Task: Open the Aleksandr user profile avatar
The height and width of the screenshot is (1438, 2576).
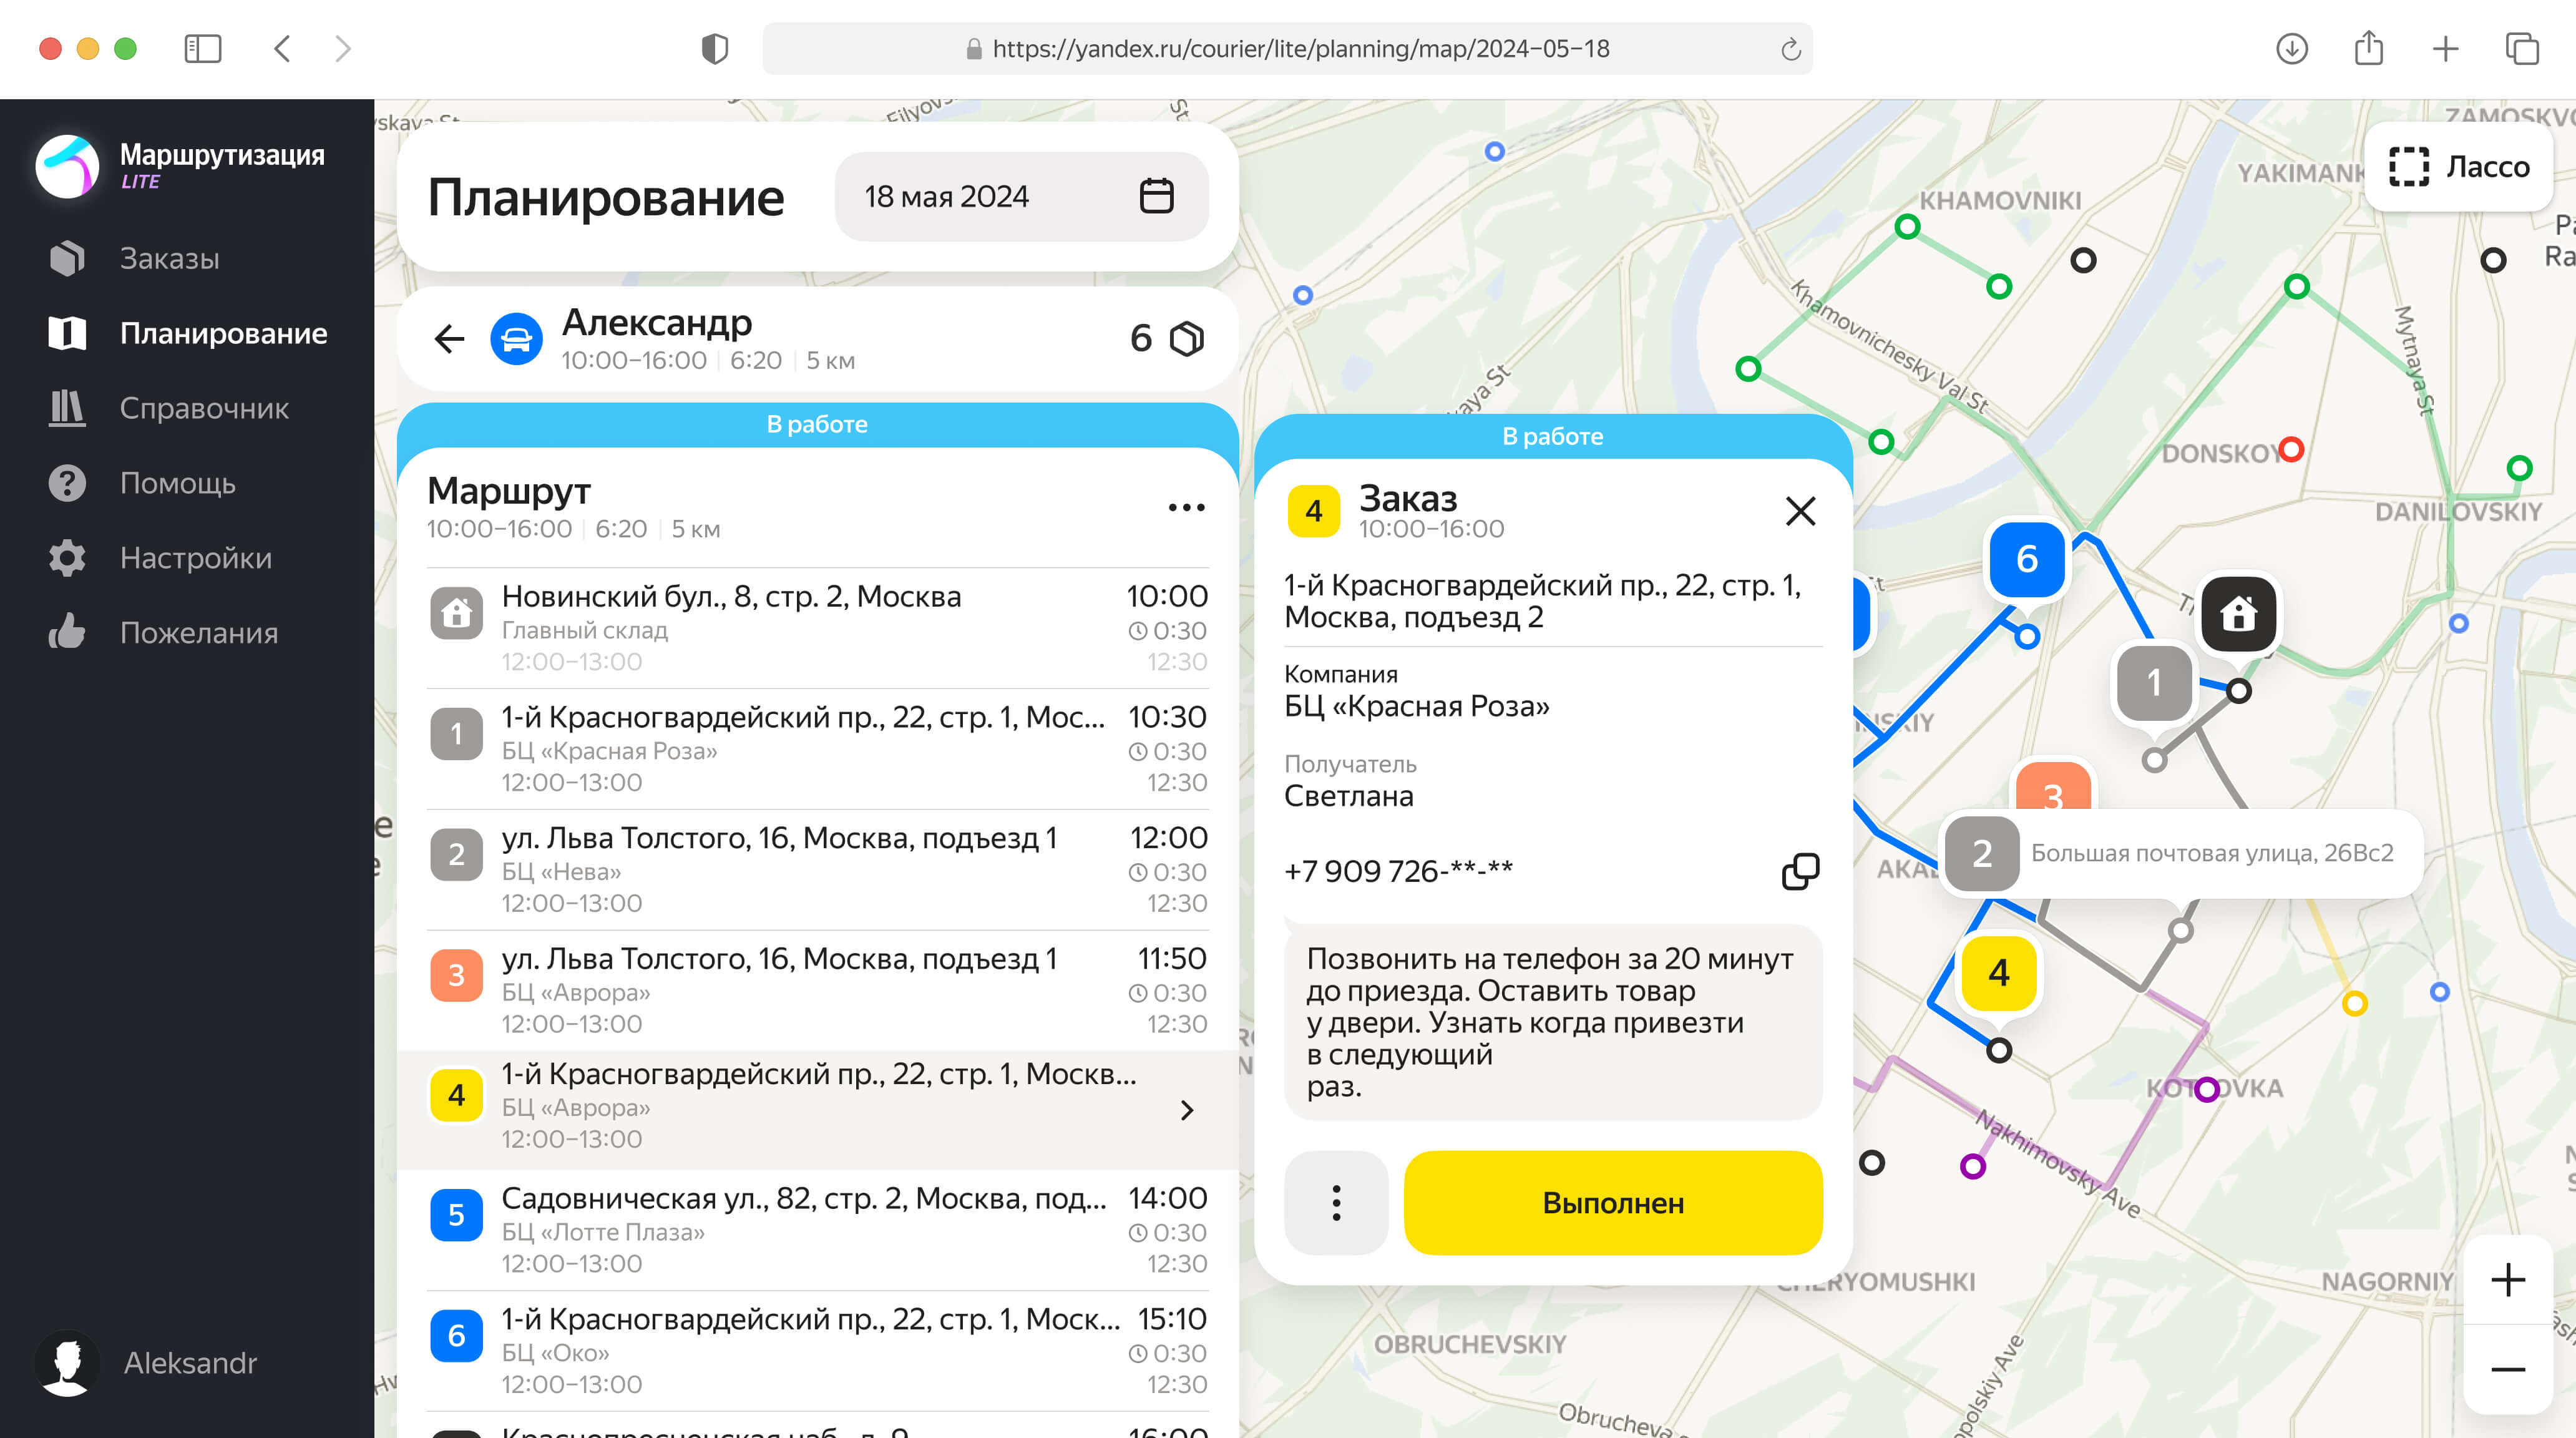Action: coord(67,1362)
